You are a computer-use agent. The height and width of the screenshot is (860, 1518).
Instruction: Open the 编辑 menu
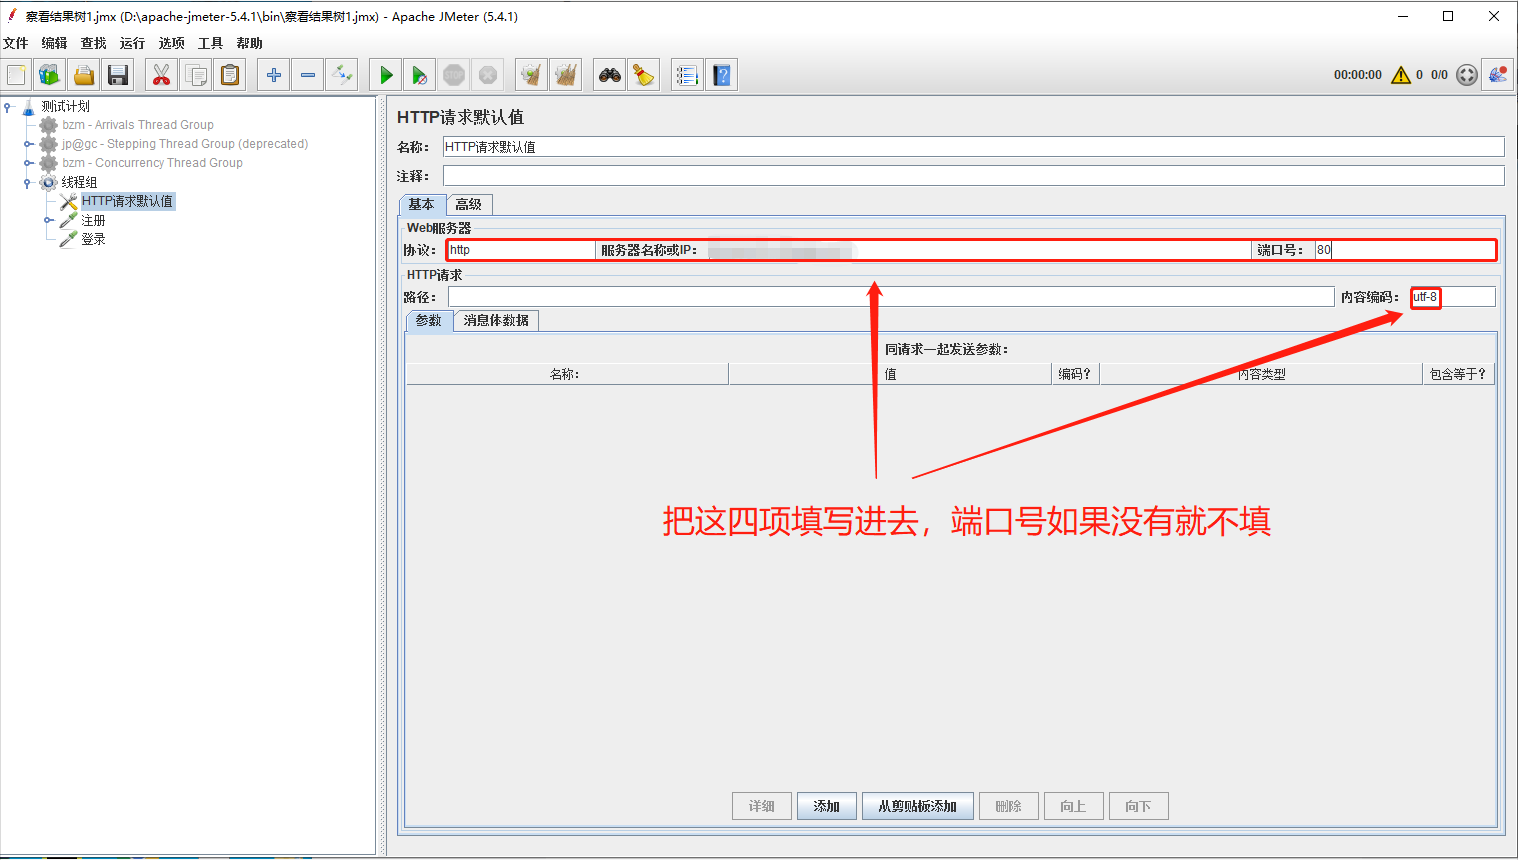point(55,43)
